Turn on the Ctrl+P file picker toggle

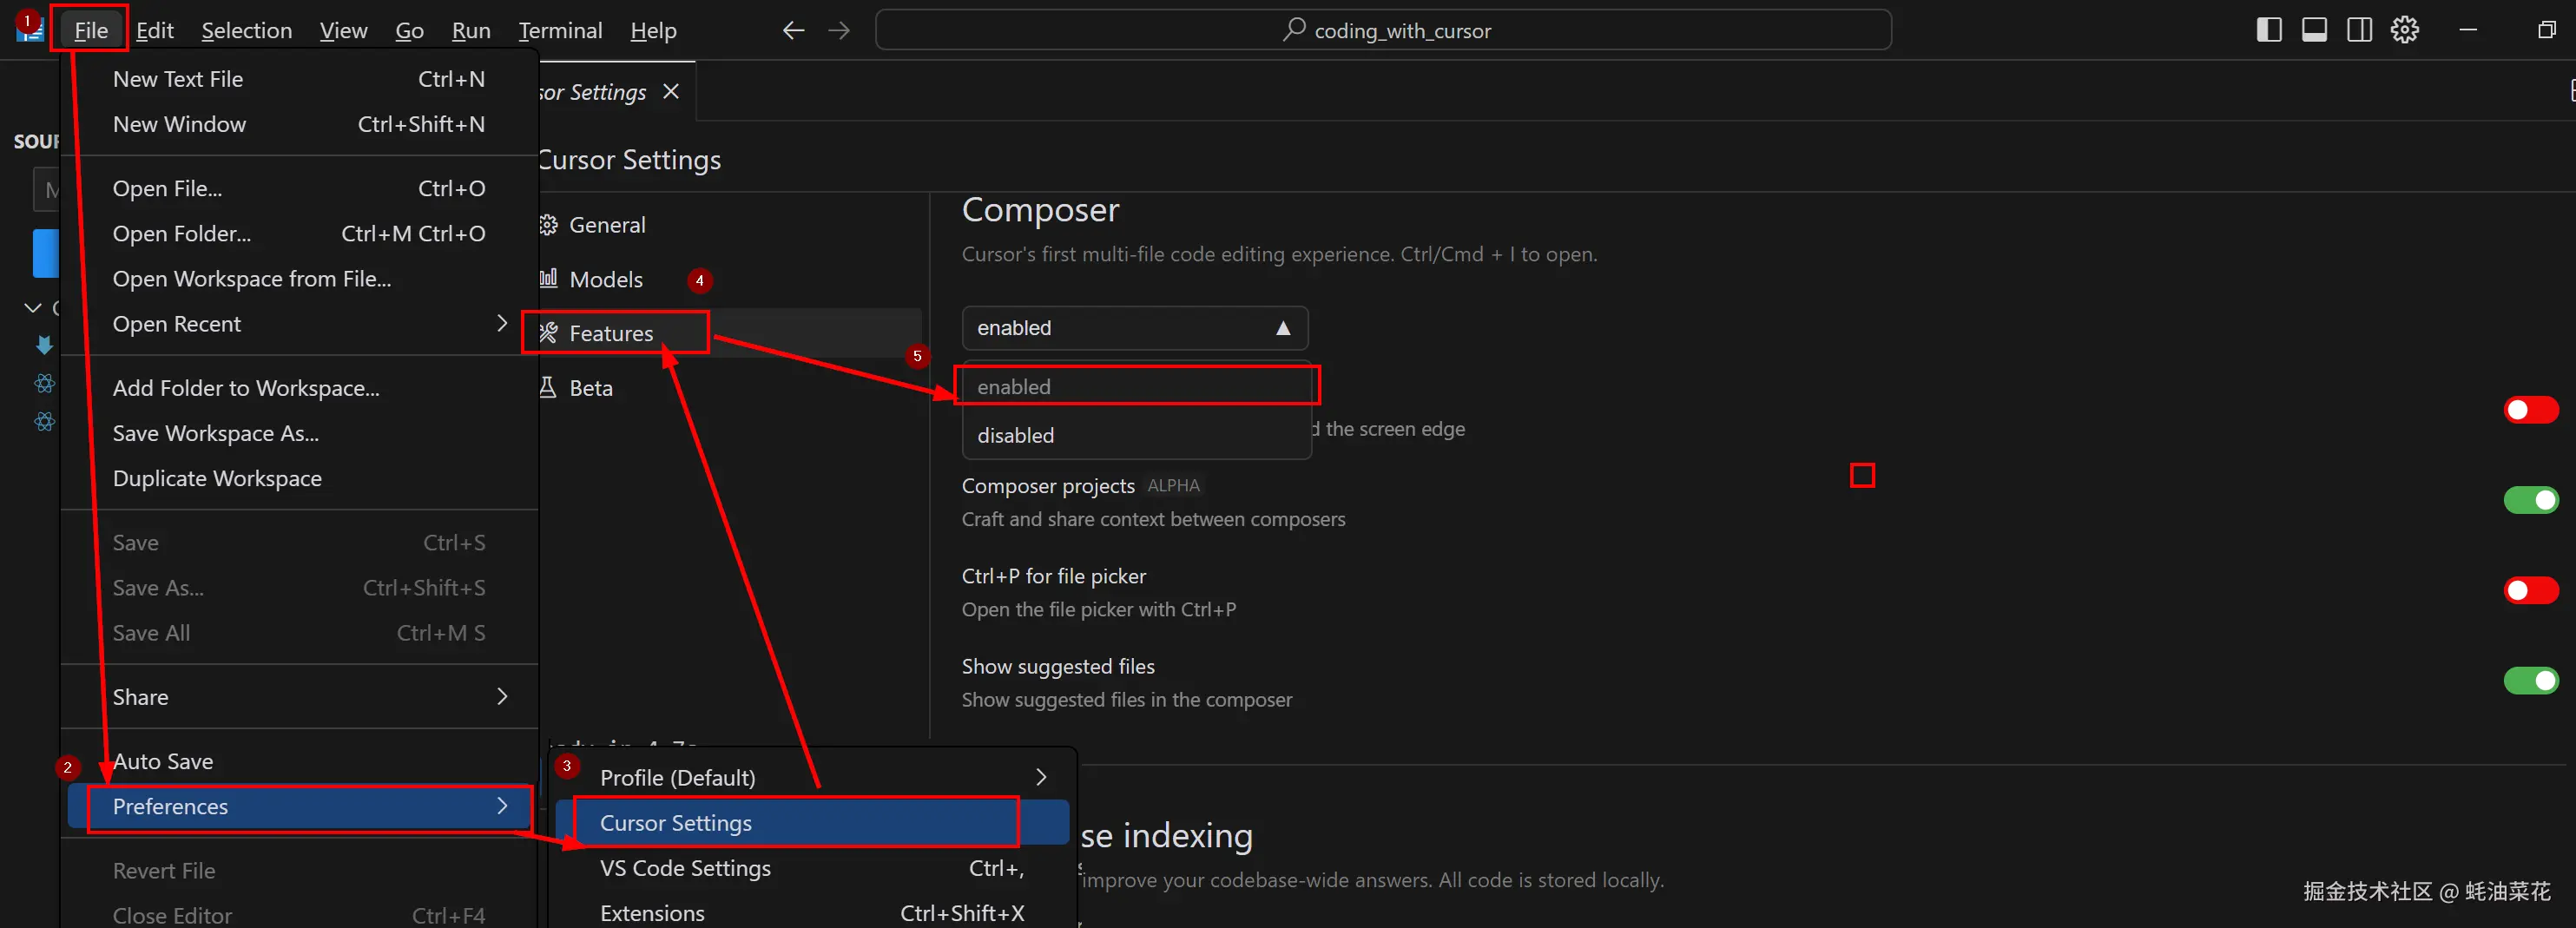coord(2531,590)
